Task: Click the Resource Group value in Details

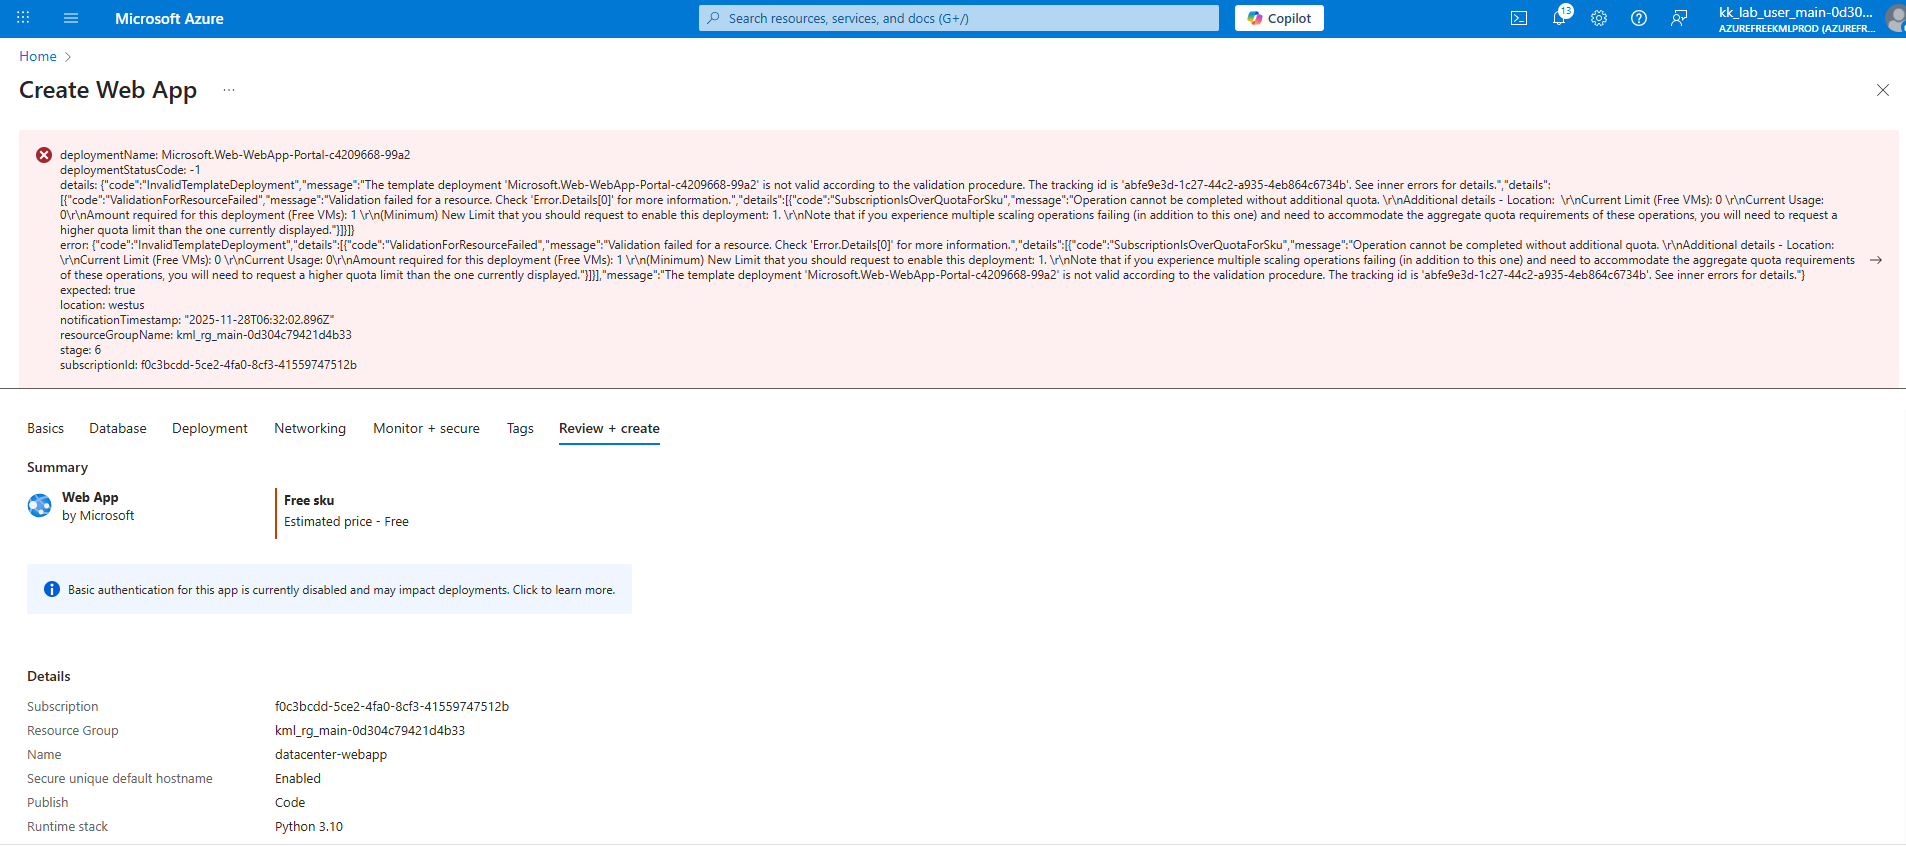Action: [x=370, y=730]
